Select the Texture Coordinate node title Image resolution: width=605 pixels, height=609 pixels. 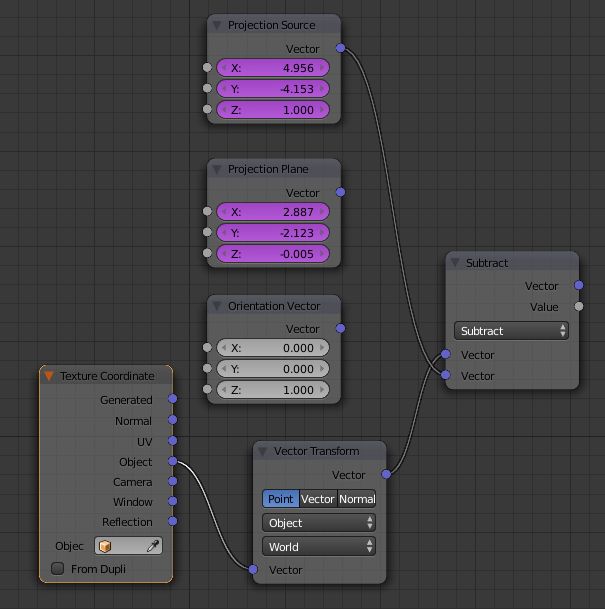click(x=107, y=376)
